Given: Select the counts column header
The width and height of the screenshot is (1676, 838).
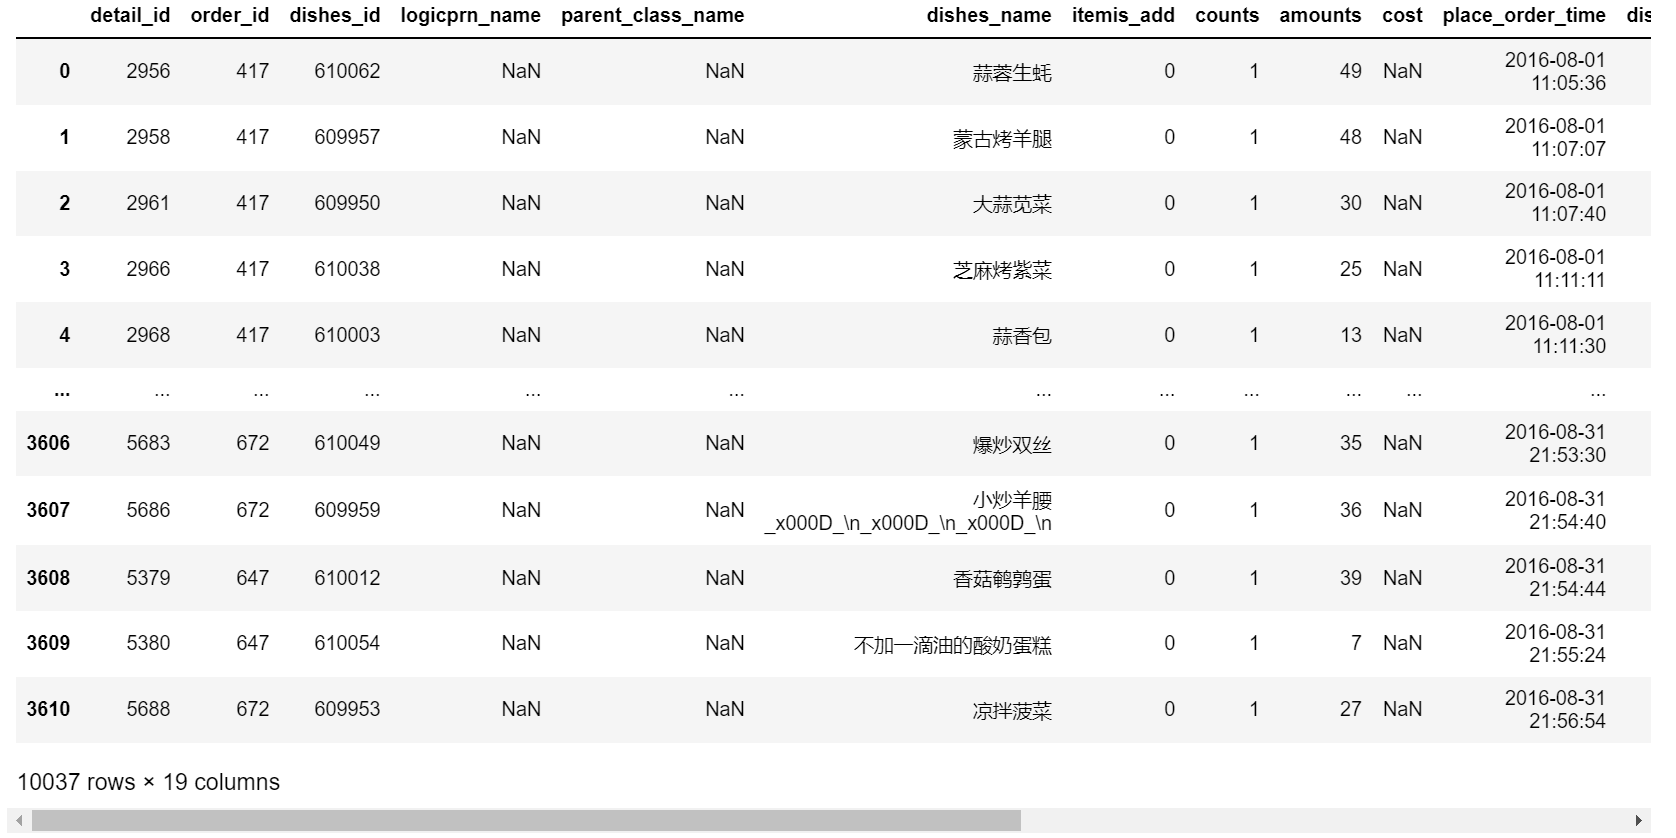Looking at the screenshot, I should [1227, 15].
